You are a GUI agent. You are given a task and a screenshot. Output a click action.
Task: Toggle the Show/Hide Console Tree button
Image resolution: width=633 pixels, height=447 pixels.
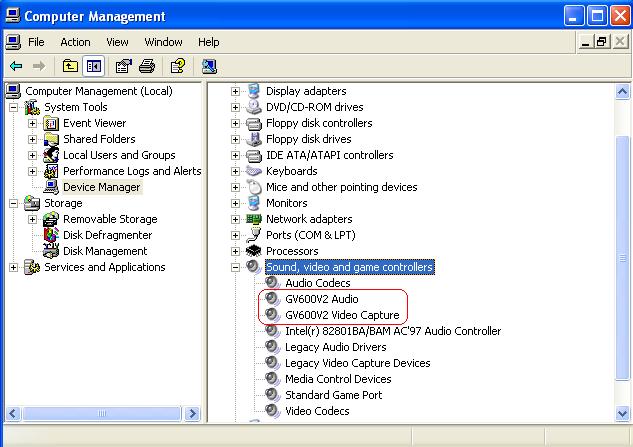tap(94, 66)
